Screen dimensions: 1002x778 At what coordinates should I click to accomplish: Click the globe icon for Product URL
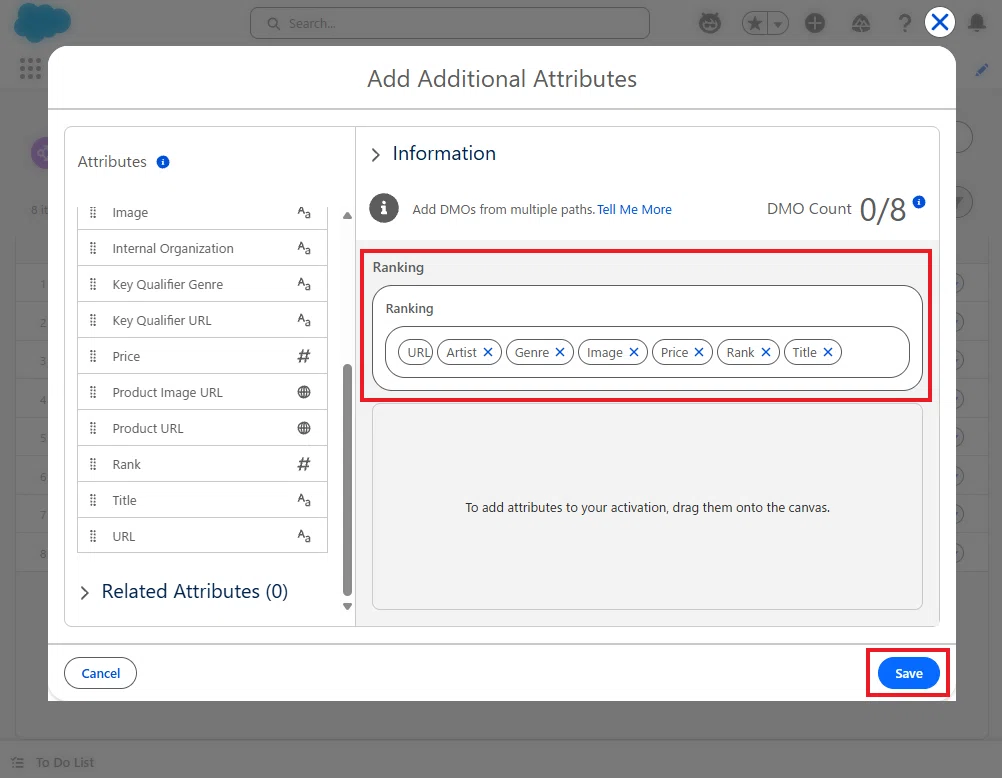[x=304, y=428]
